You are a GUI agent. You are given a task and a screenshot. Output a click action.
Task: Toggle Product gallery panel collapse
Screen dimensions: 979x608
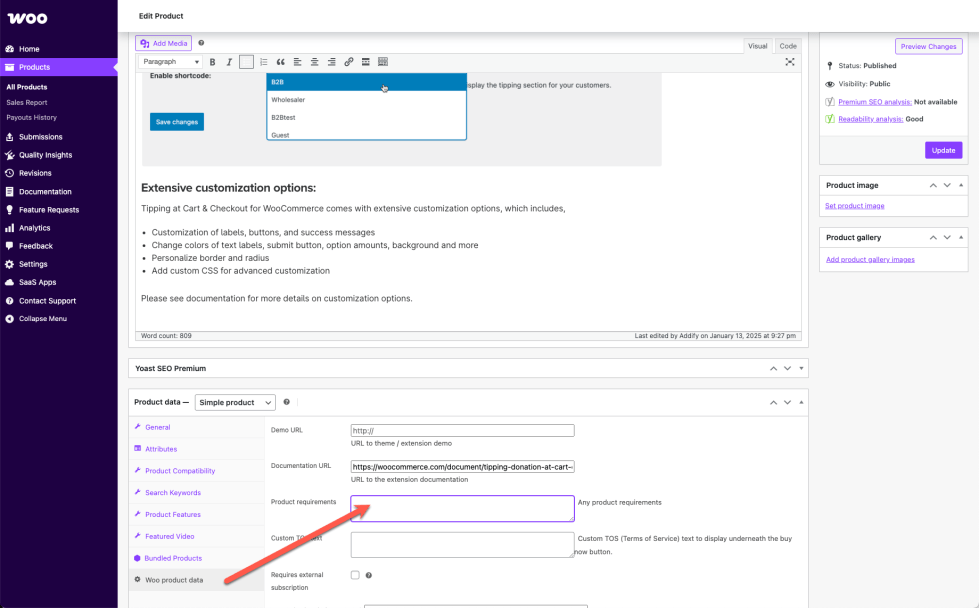961,237
